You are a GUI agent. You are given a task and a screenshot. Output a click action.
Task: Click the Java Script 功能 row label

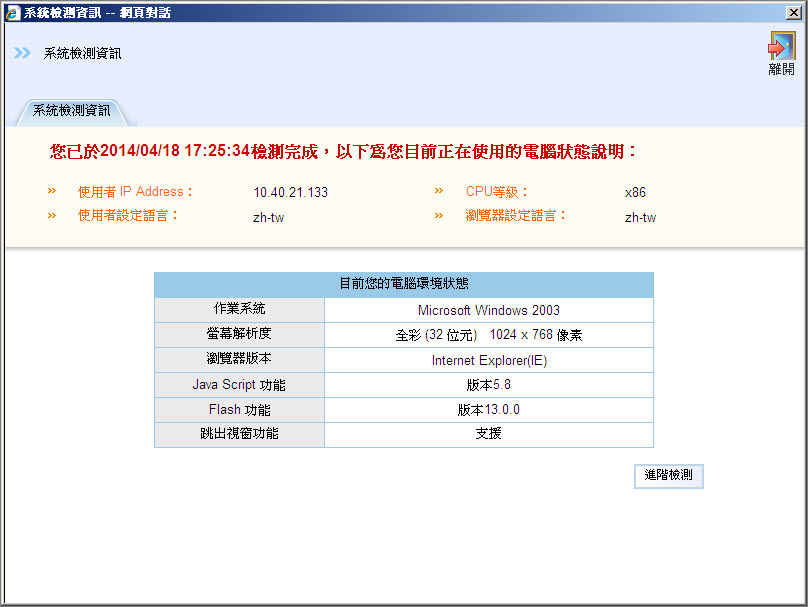(x=240, y=385)
